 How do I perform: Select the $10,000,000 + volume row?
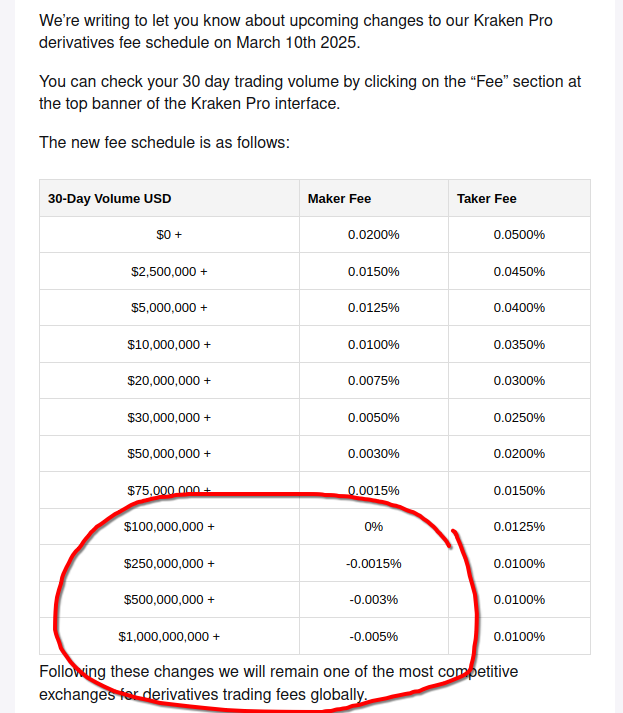tap(315, 345)
